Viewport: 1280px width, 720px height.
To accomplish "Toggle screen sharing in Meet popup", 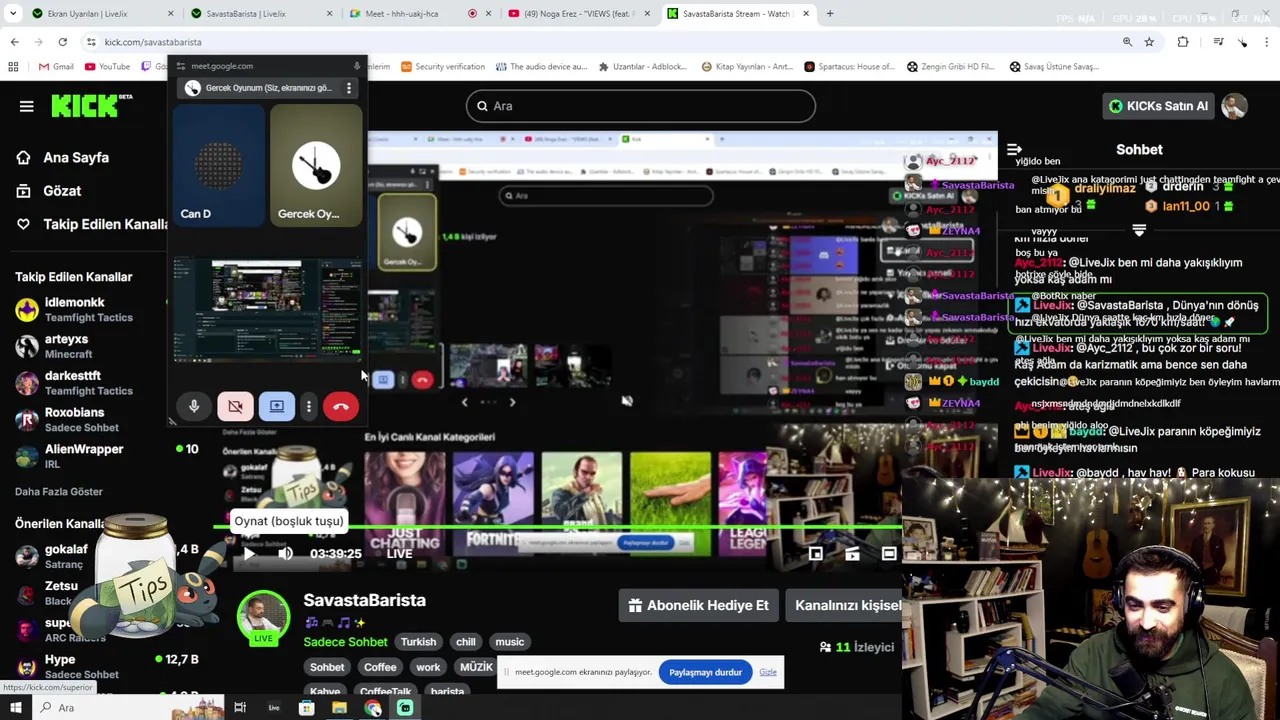I will [277, 406].
